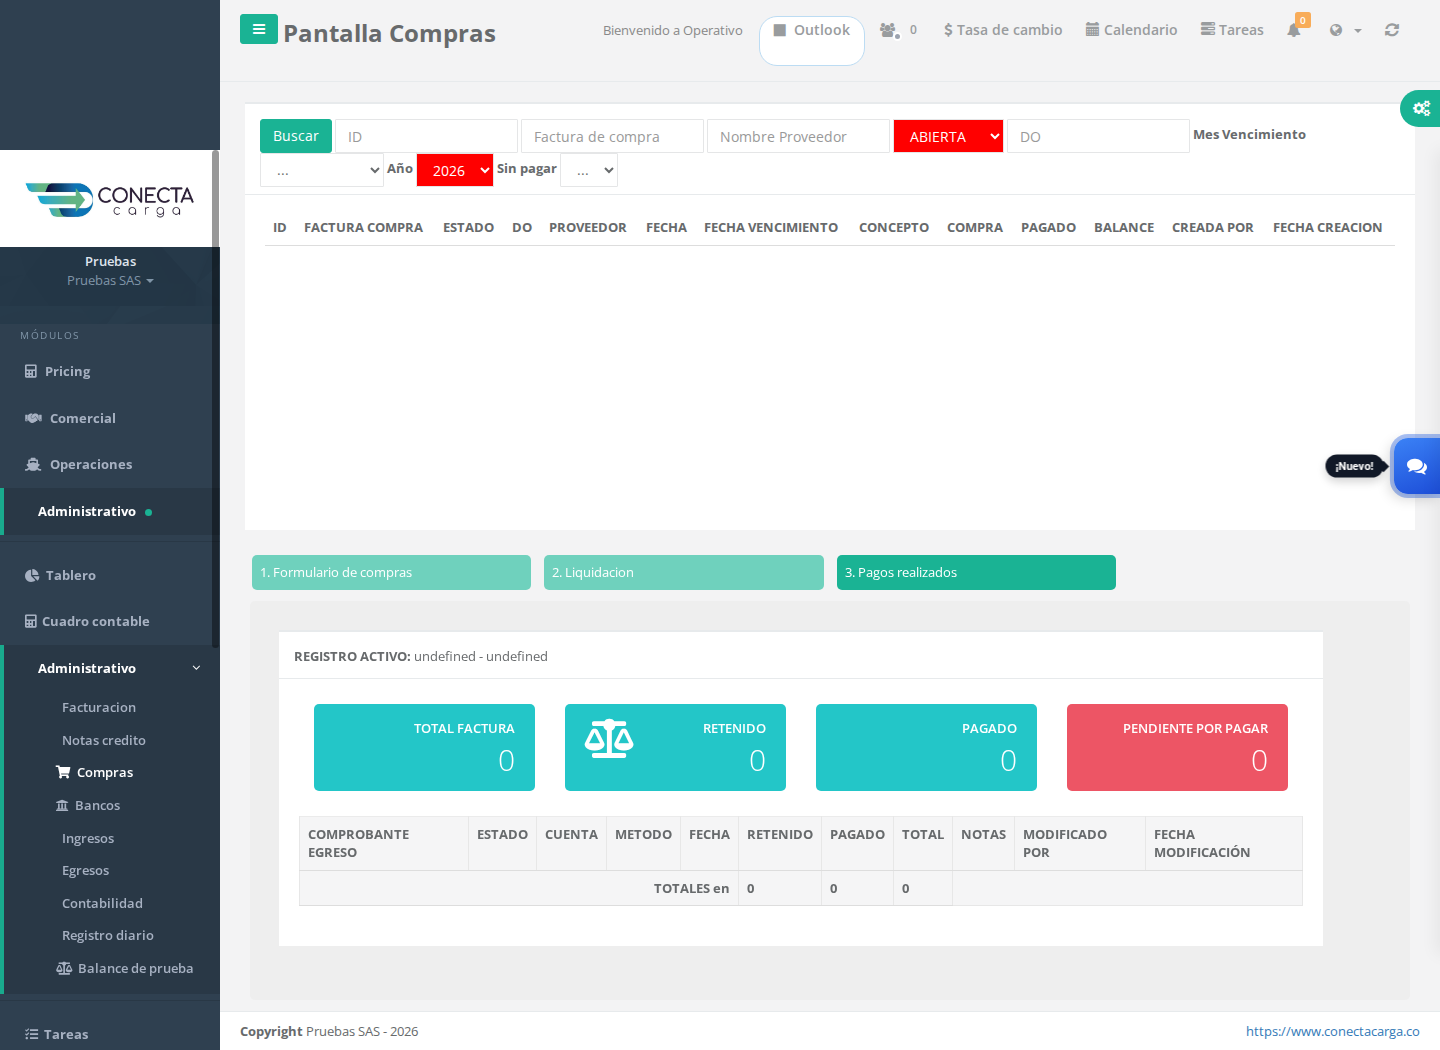This screenshot has height=1050, width=1440.
Task: Open the Tareas link in top bar
Action: pos(1232,30)
